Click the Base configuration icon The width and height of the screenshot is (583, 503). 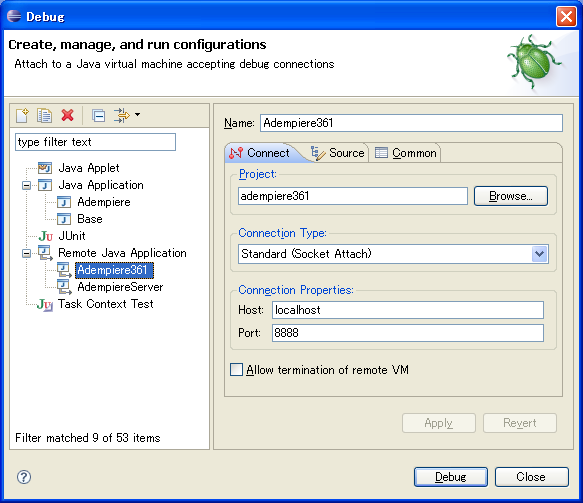[64, 219]
